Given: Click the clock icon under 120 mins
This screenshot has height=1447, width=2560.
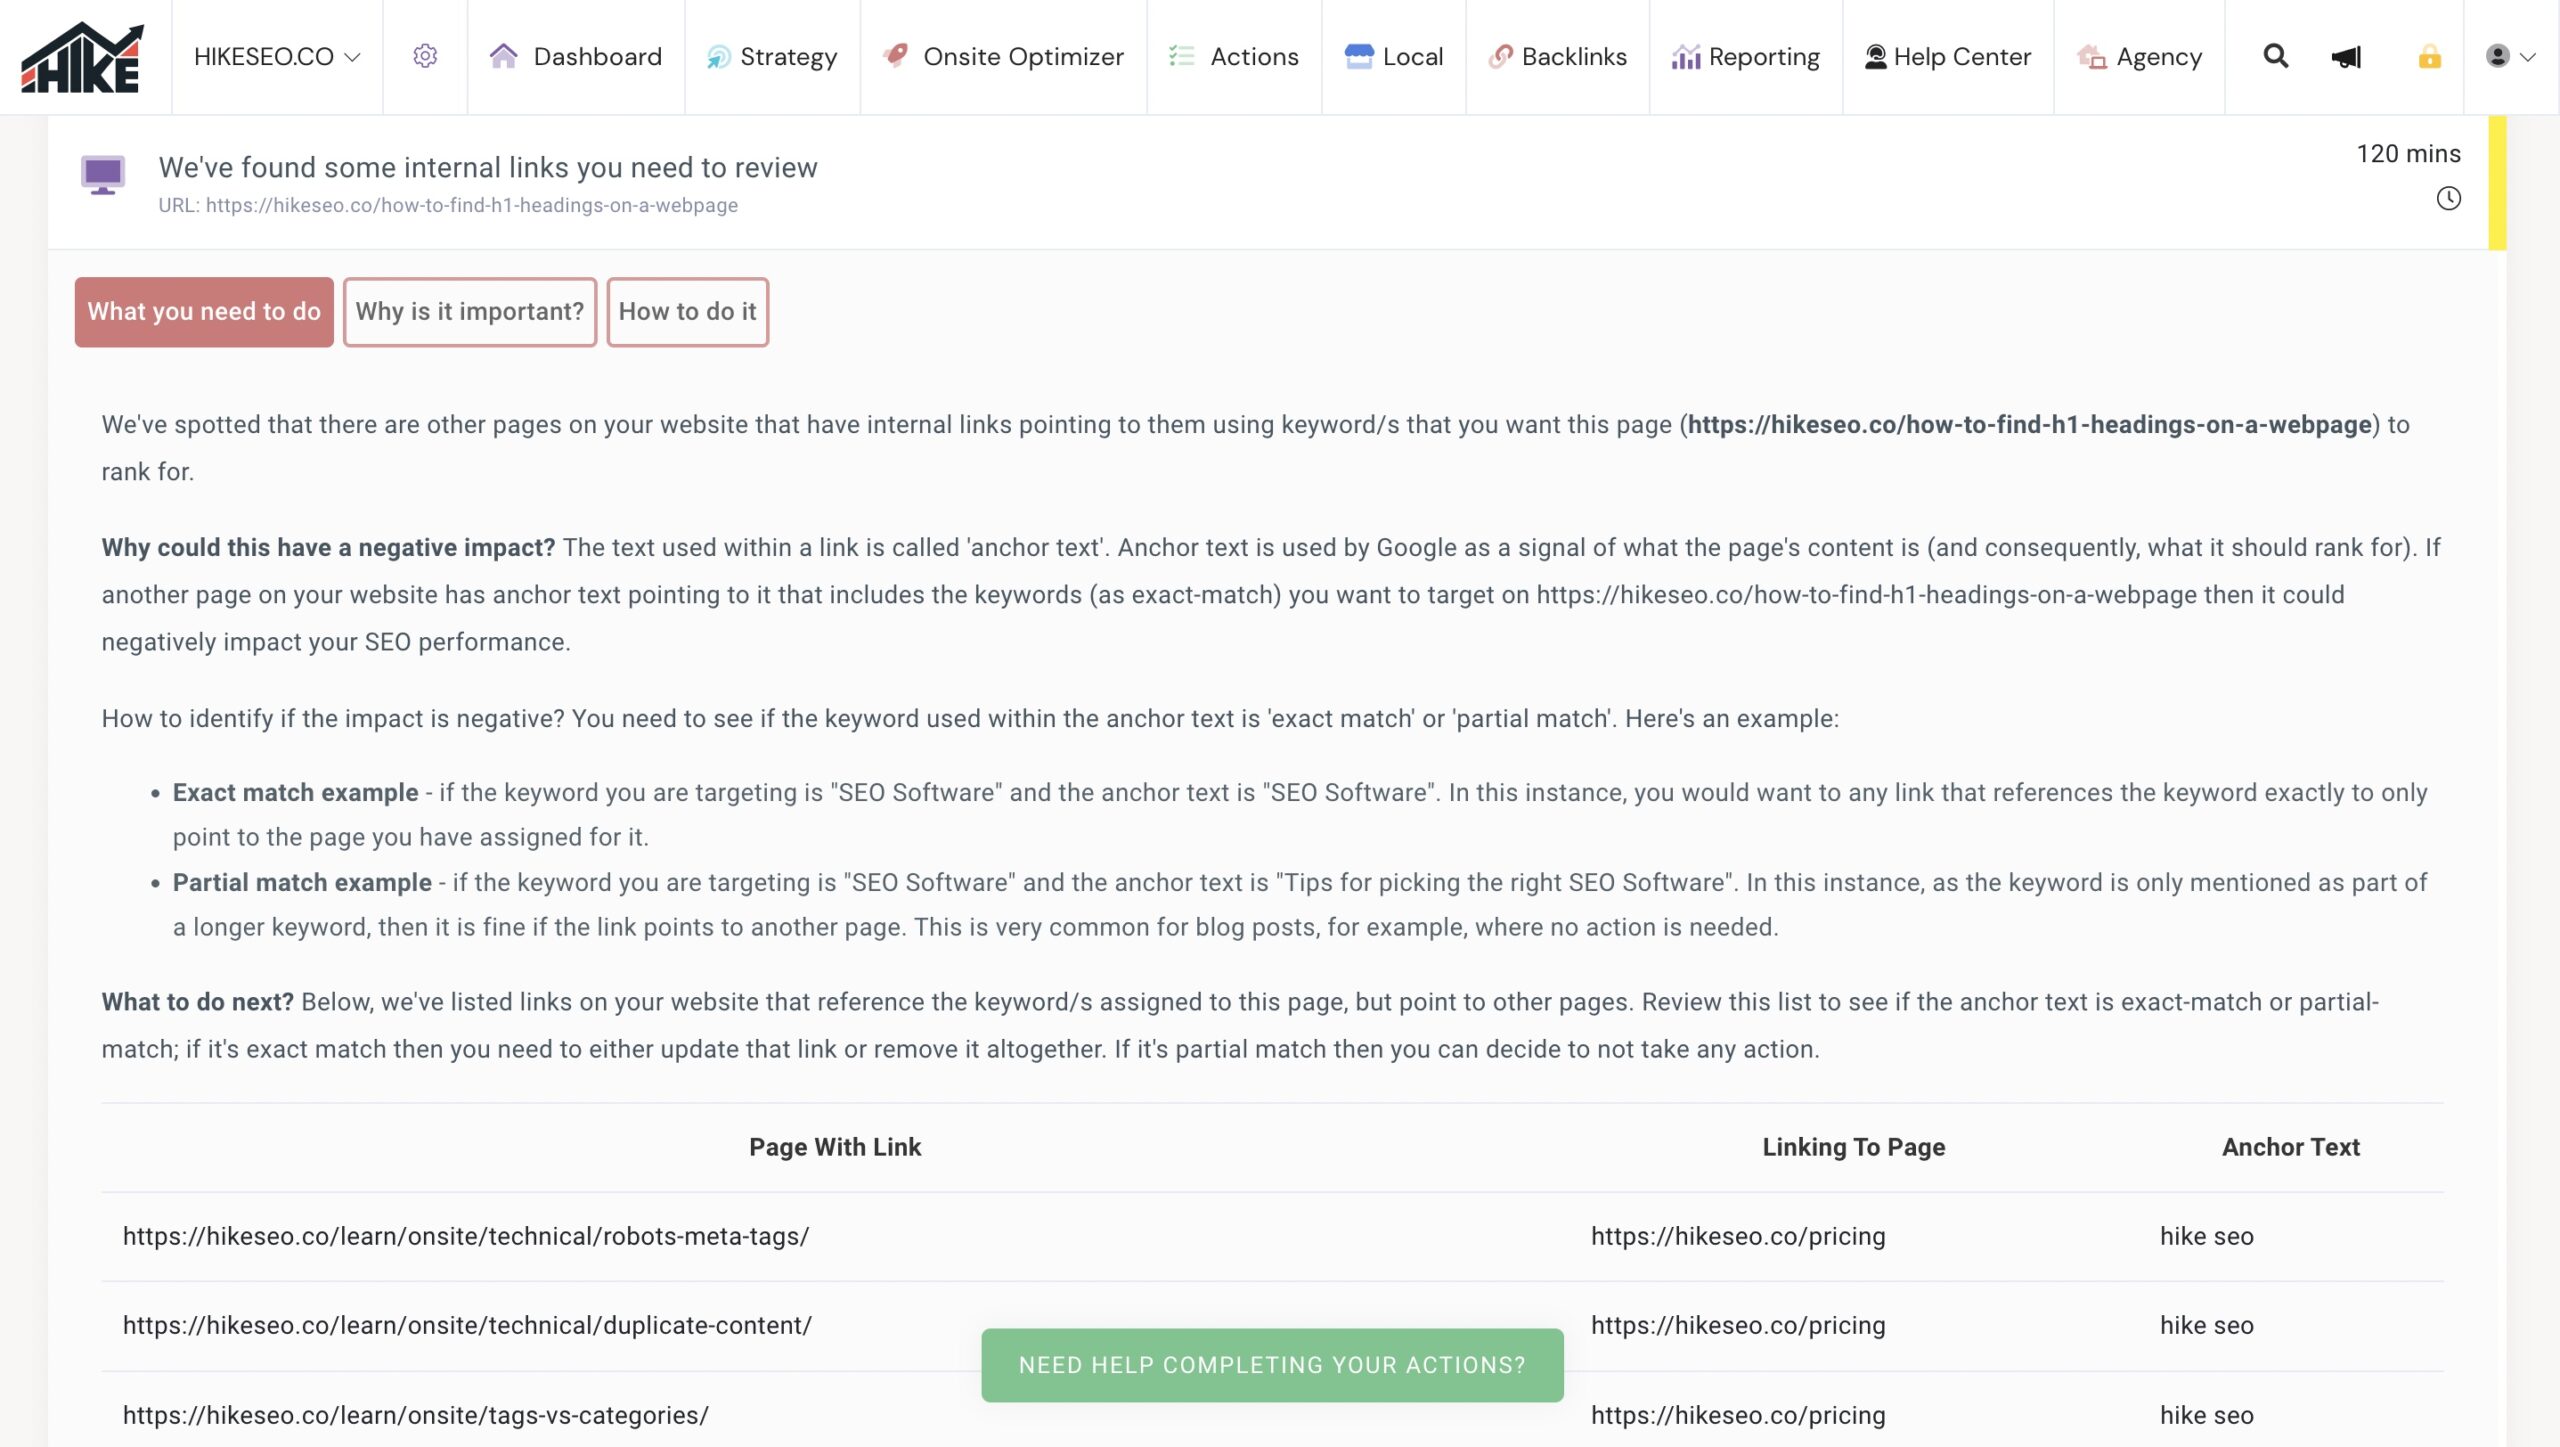Looking at the screenshot, I should point(2448,198).
